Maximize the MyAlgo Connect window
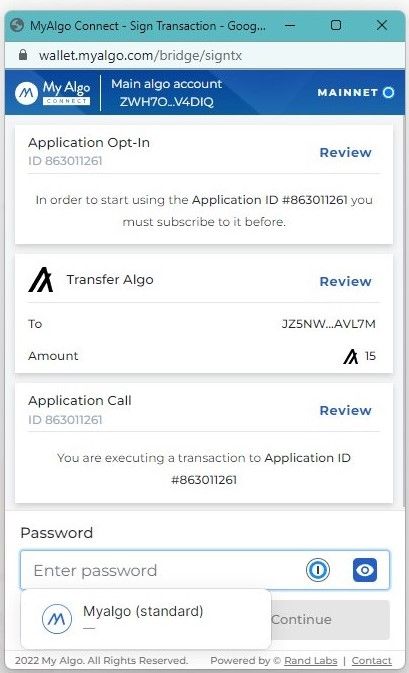The image size is (409, 673). (336, 25)
